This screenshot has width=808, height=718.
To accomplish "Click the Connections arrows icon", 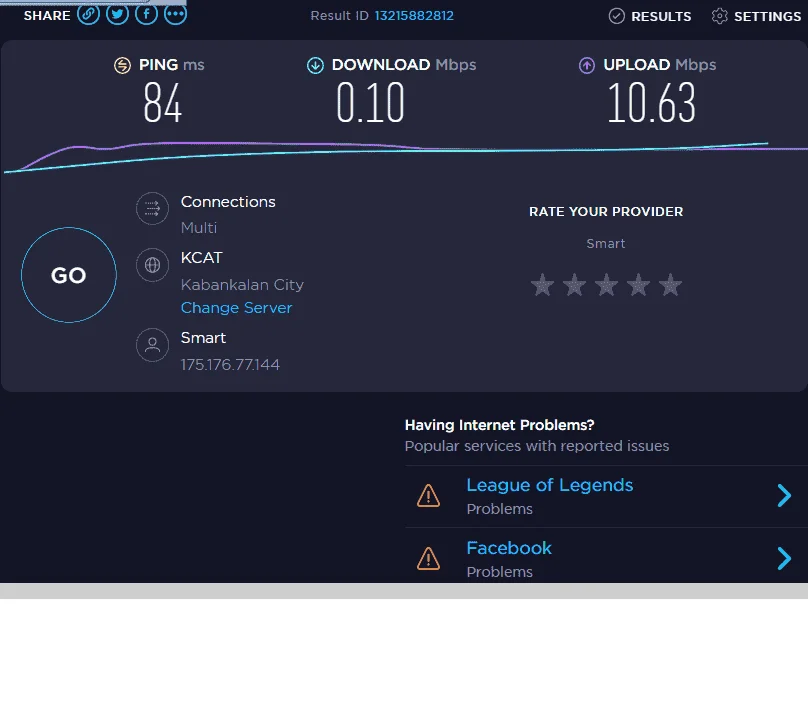I will 152,209.
